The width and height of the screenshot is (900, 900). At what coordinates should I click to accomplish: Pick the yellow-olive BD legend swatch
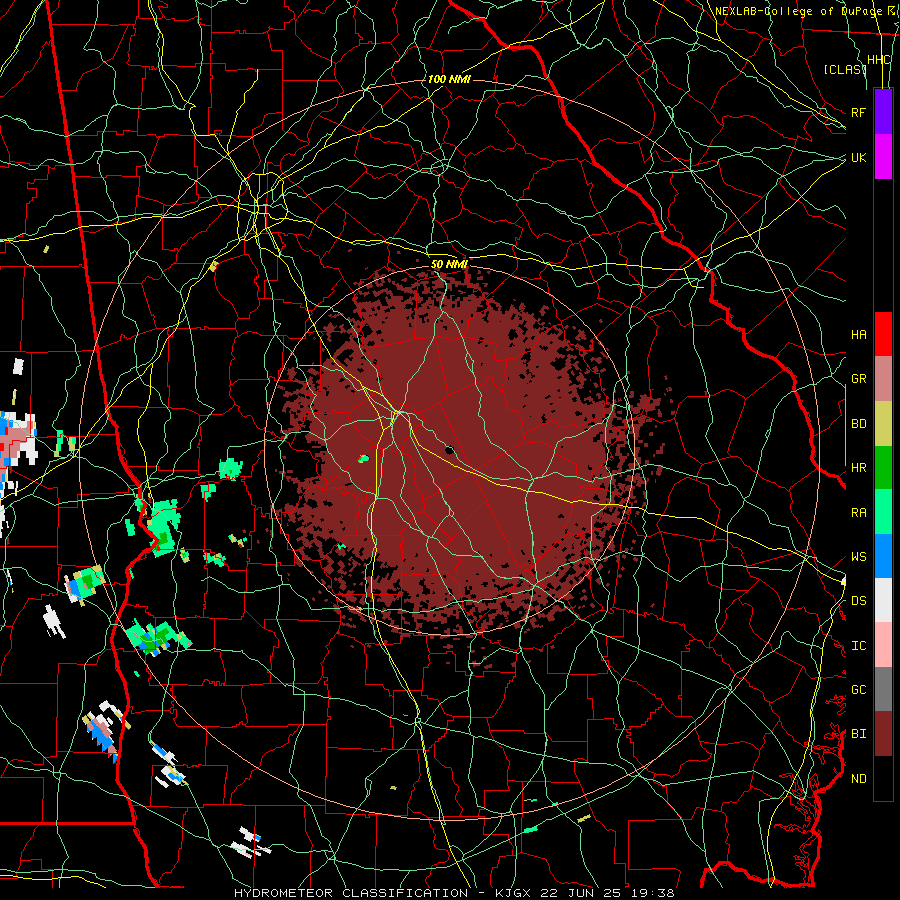coord(883,424)
